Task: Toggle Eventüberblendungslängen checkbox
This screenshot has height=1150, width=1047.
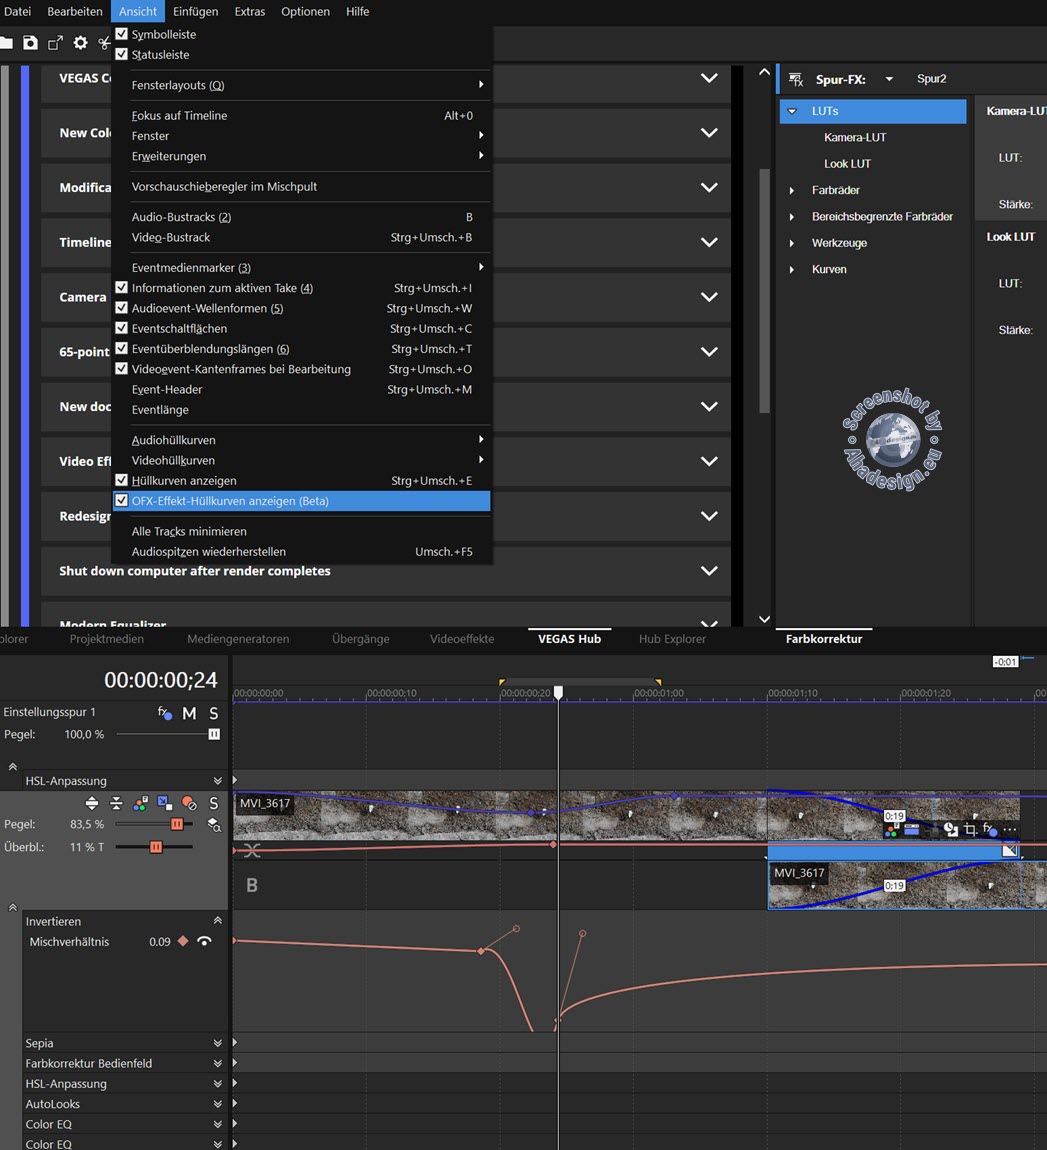Action: click(x=122, y=348)
